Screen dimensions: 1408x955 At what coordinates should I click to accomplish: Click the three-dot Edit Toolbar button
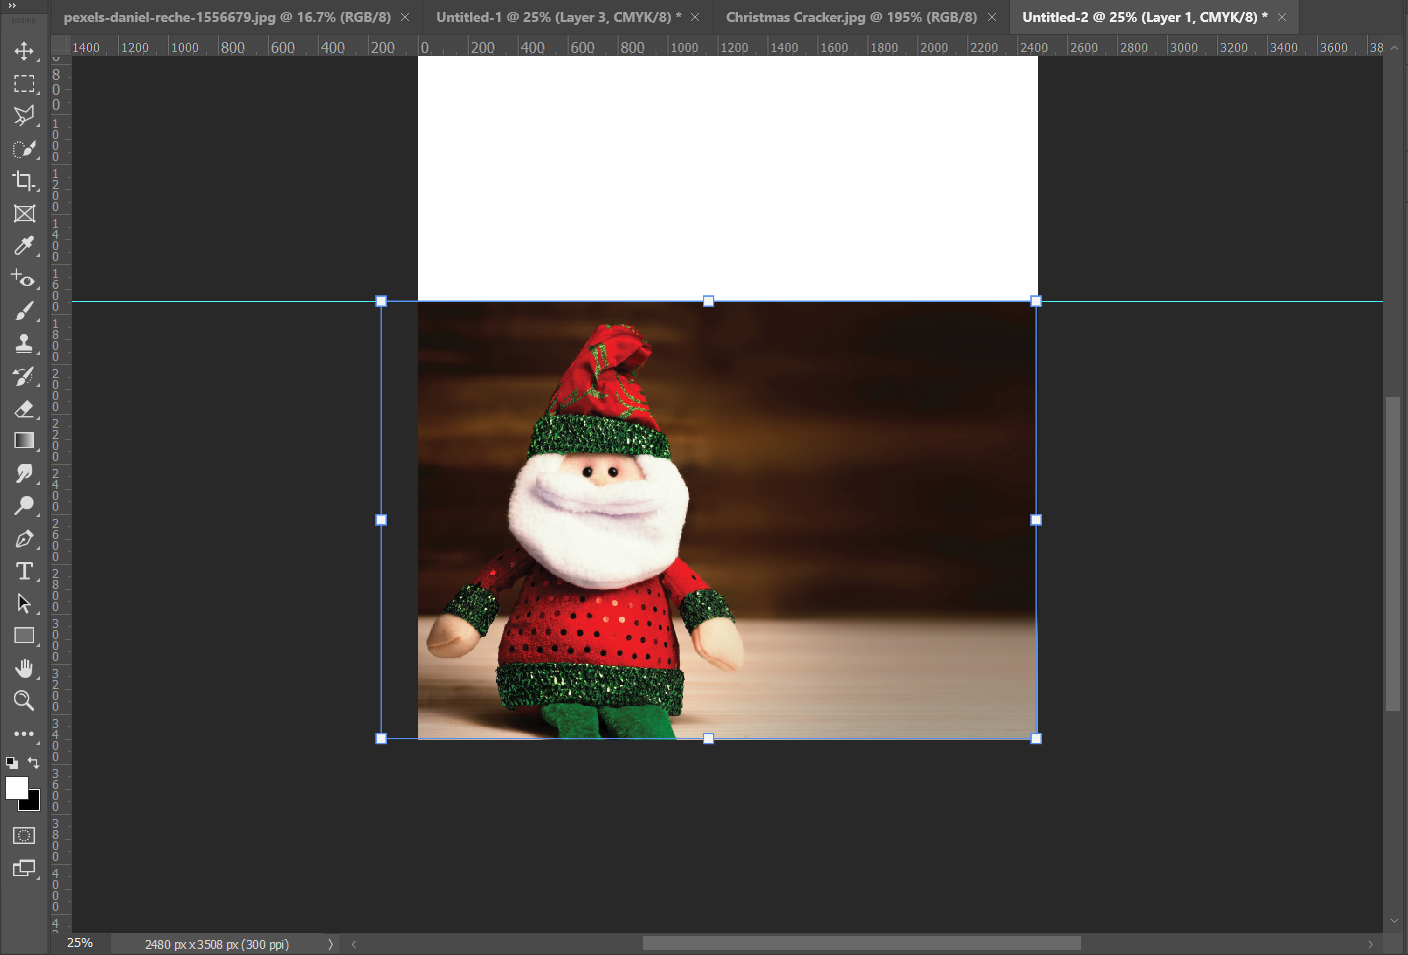(24, 734)
